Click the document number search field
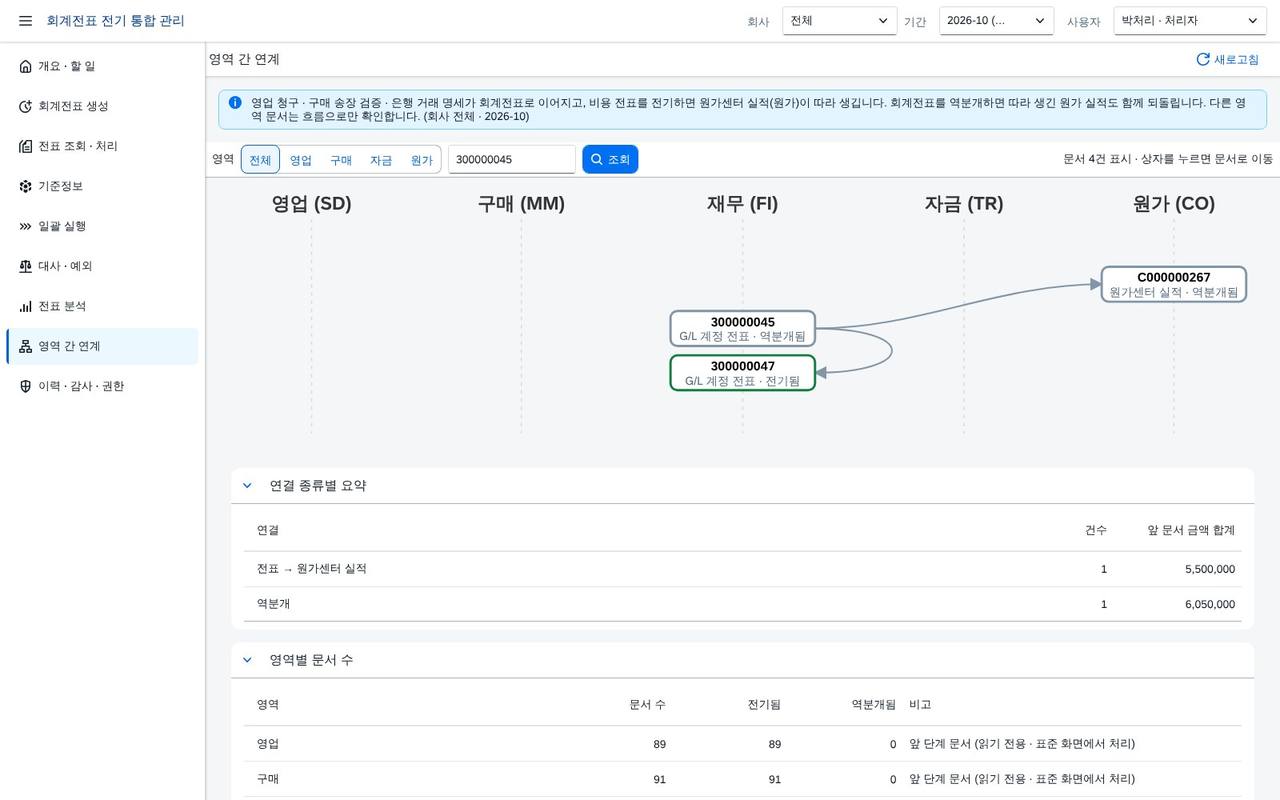1280x800 pixels. click(512, 160)
